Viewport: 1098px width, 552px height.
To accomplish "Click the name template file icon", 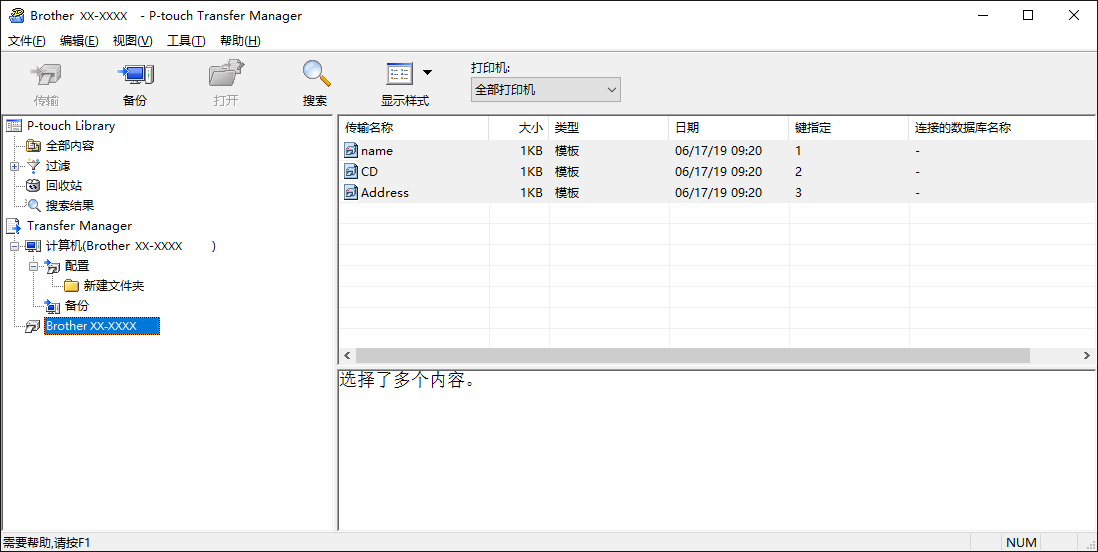I will 351,151.
